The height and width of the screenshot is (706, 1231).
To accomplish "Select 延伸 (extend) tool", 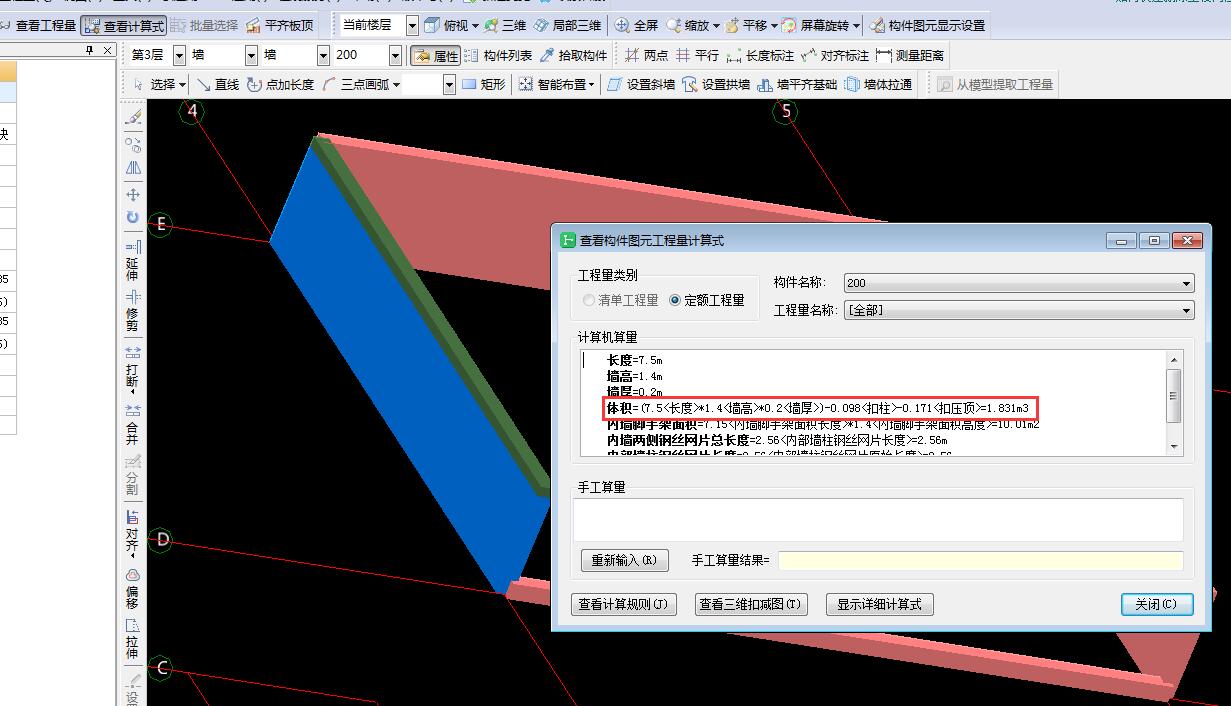I will click(x=133, y=259).
